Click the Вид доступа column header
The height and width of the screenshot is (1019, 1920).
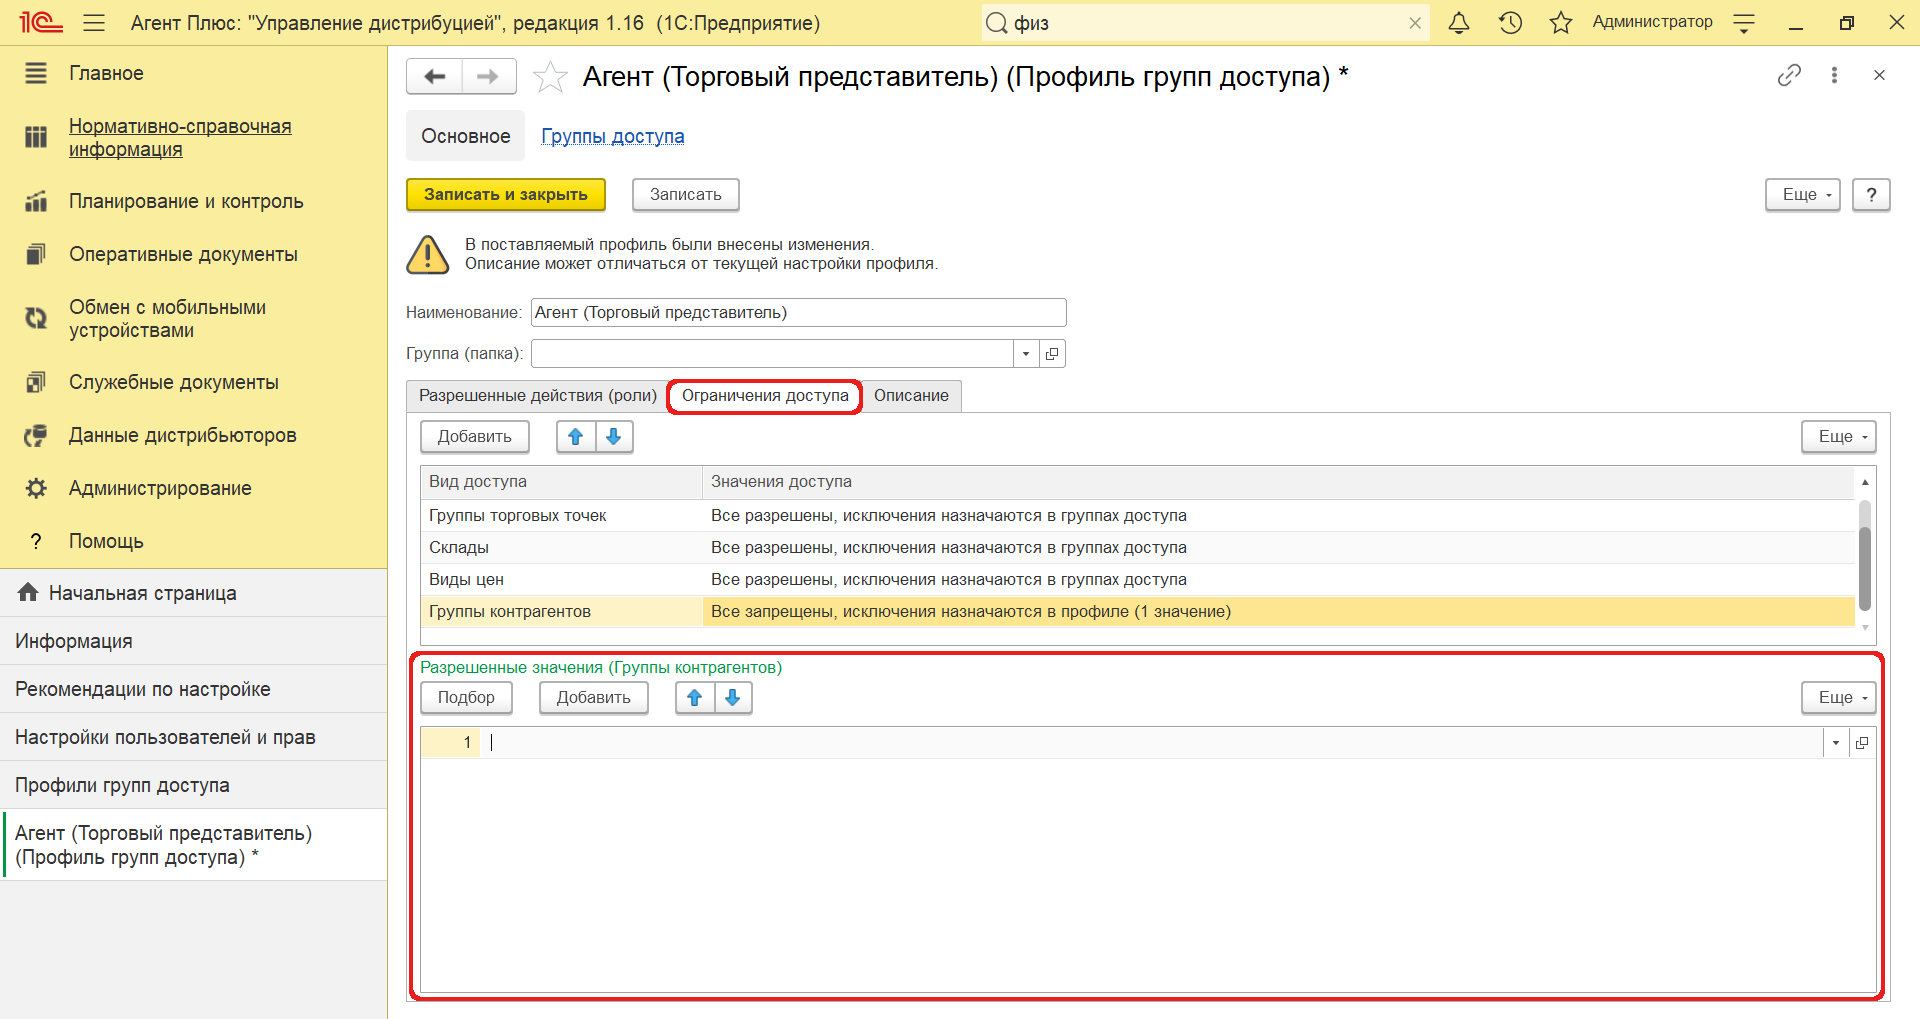pyautogui.click(x=562, y=481)
